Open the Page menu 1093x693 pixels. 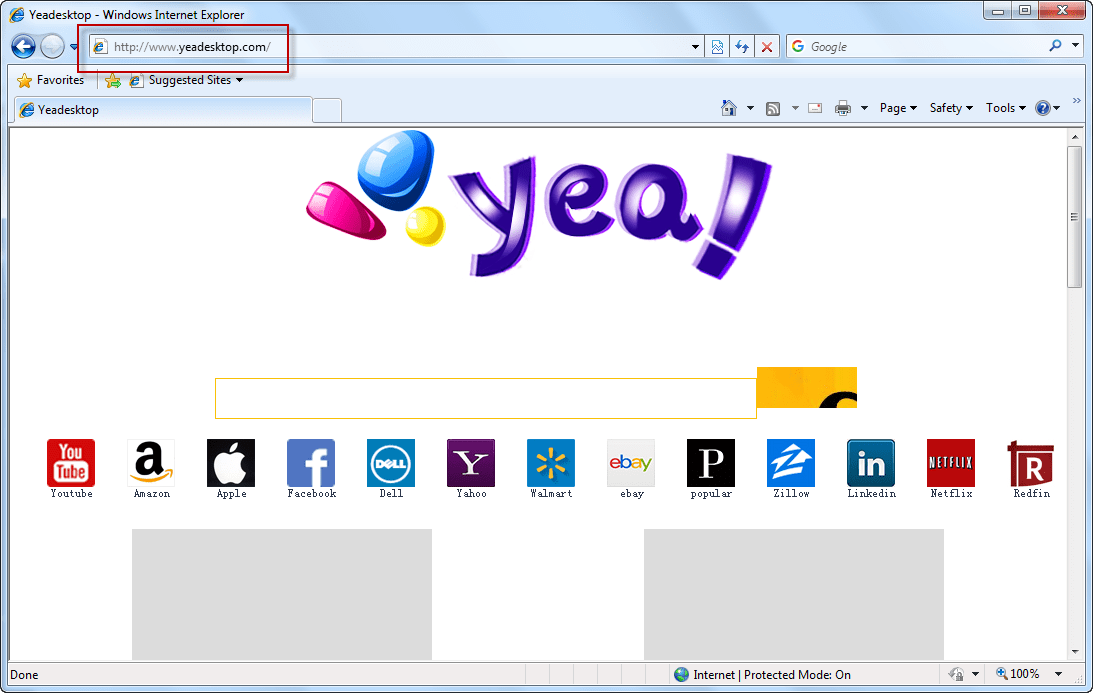coord(898,108)
